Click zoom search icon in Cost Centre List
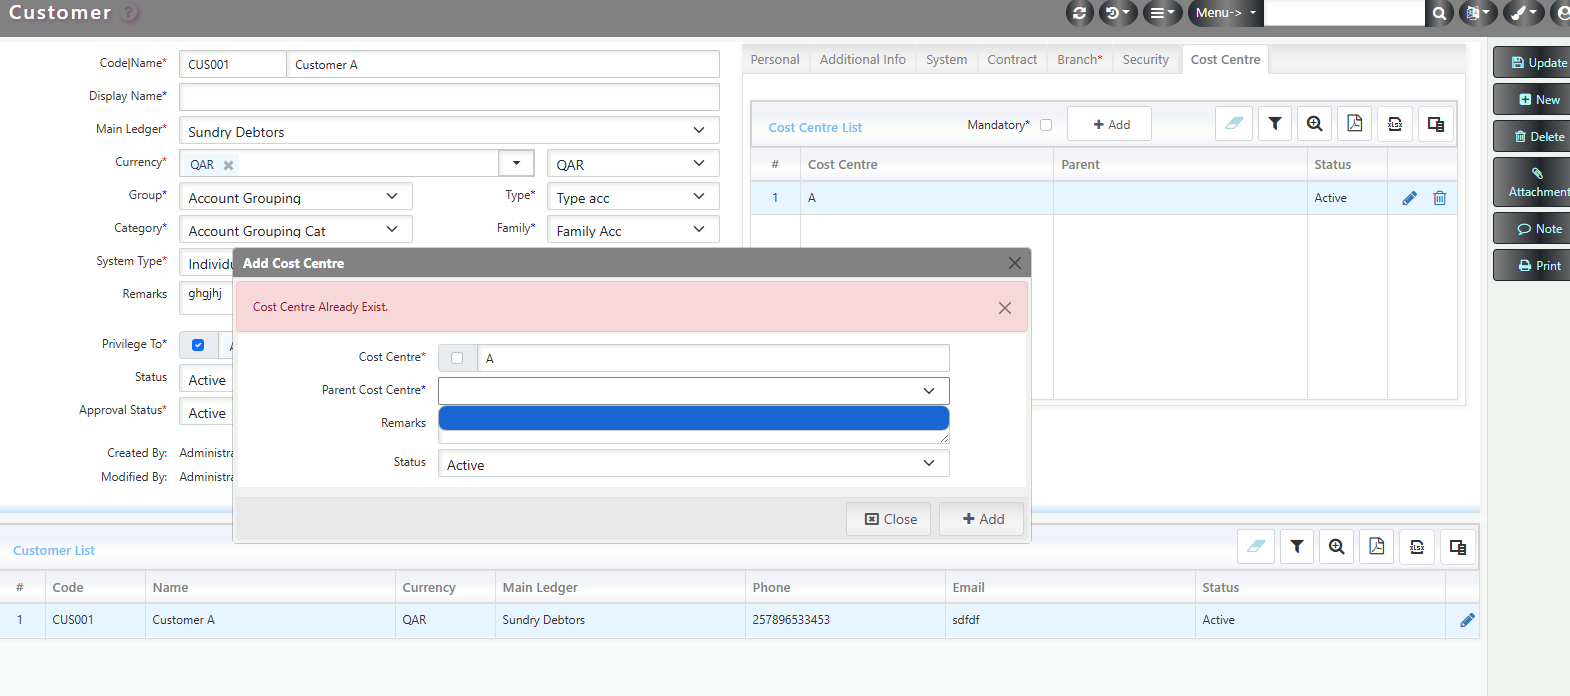Image resolution: width=1570 pixels, height=696 pixels. point(1315,124)
